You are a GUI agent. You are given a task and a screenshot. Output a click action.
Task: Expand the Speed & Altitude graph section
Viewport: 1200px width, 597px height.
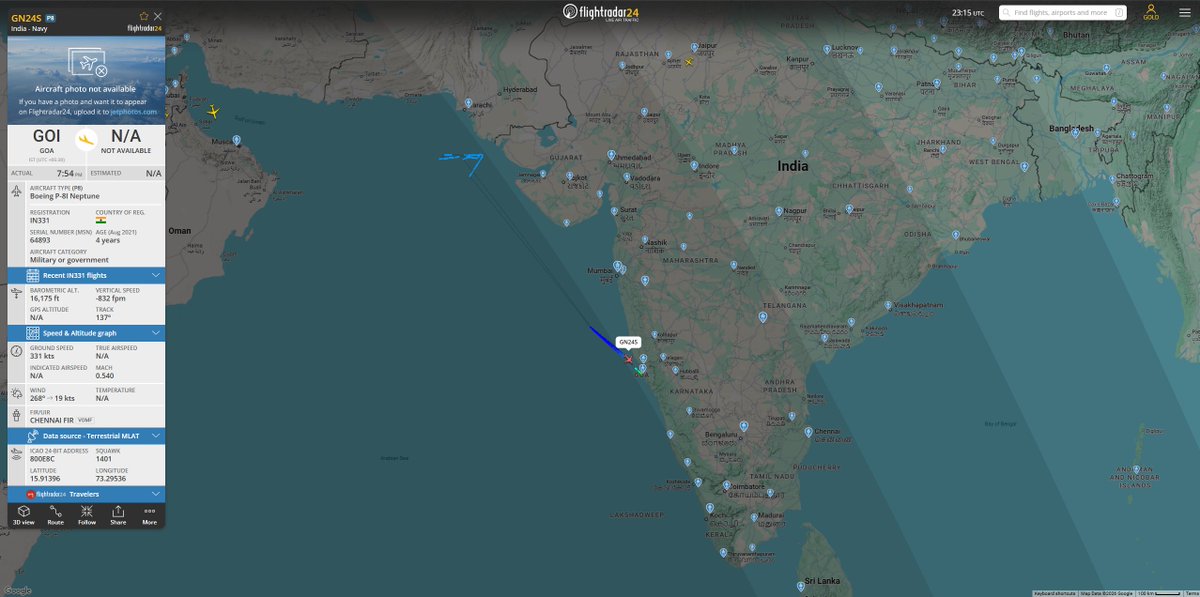tap(86, 333)
